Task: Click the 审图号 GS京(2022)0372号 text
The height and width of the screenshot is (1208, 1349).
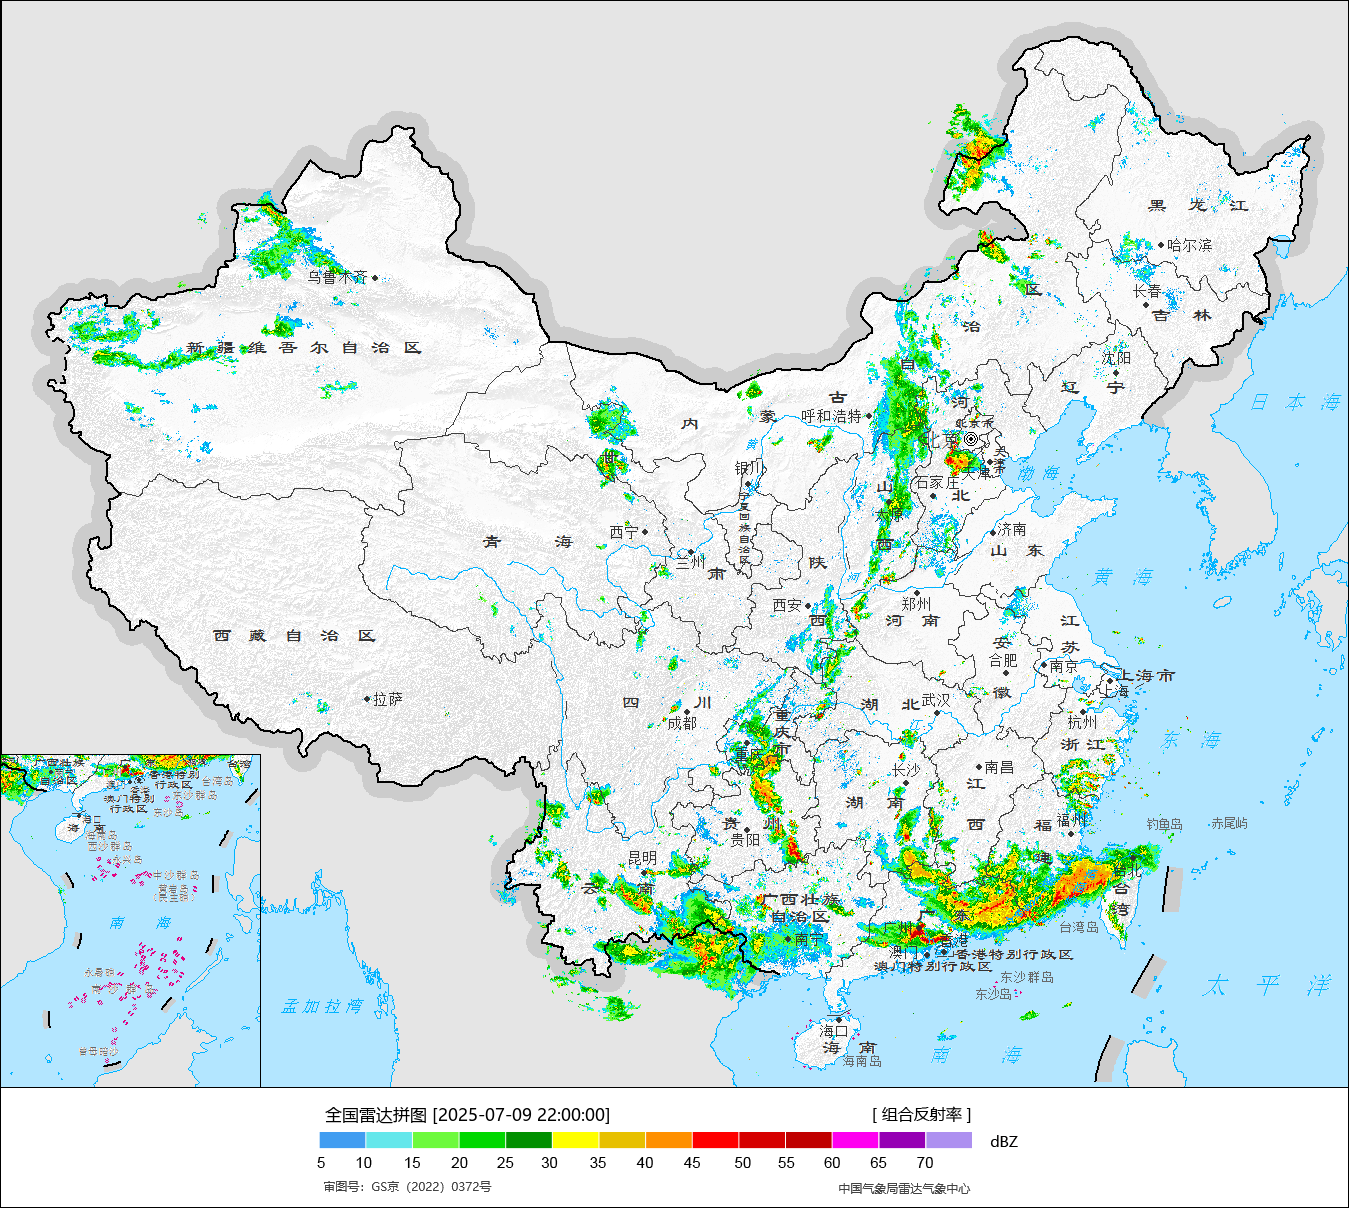Action: [407, 1187]
